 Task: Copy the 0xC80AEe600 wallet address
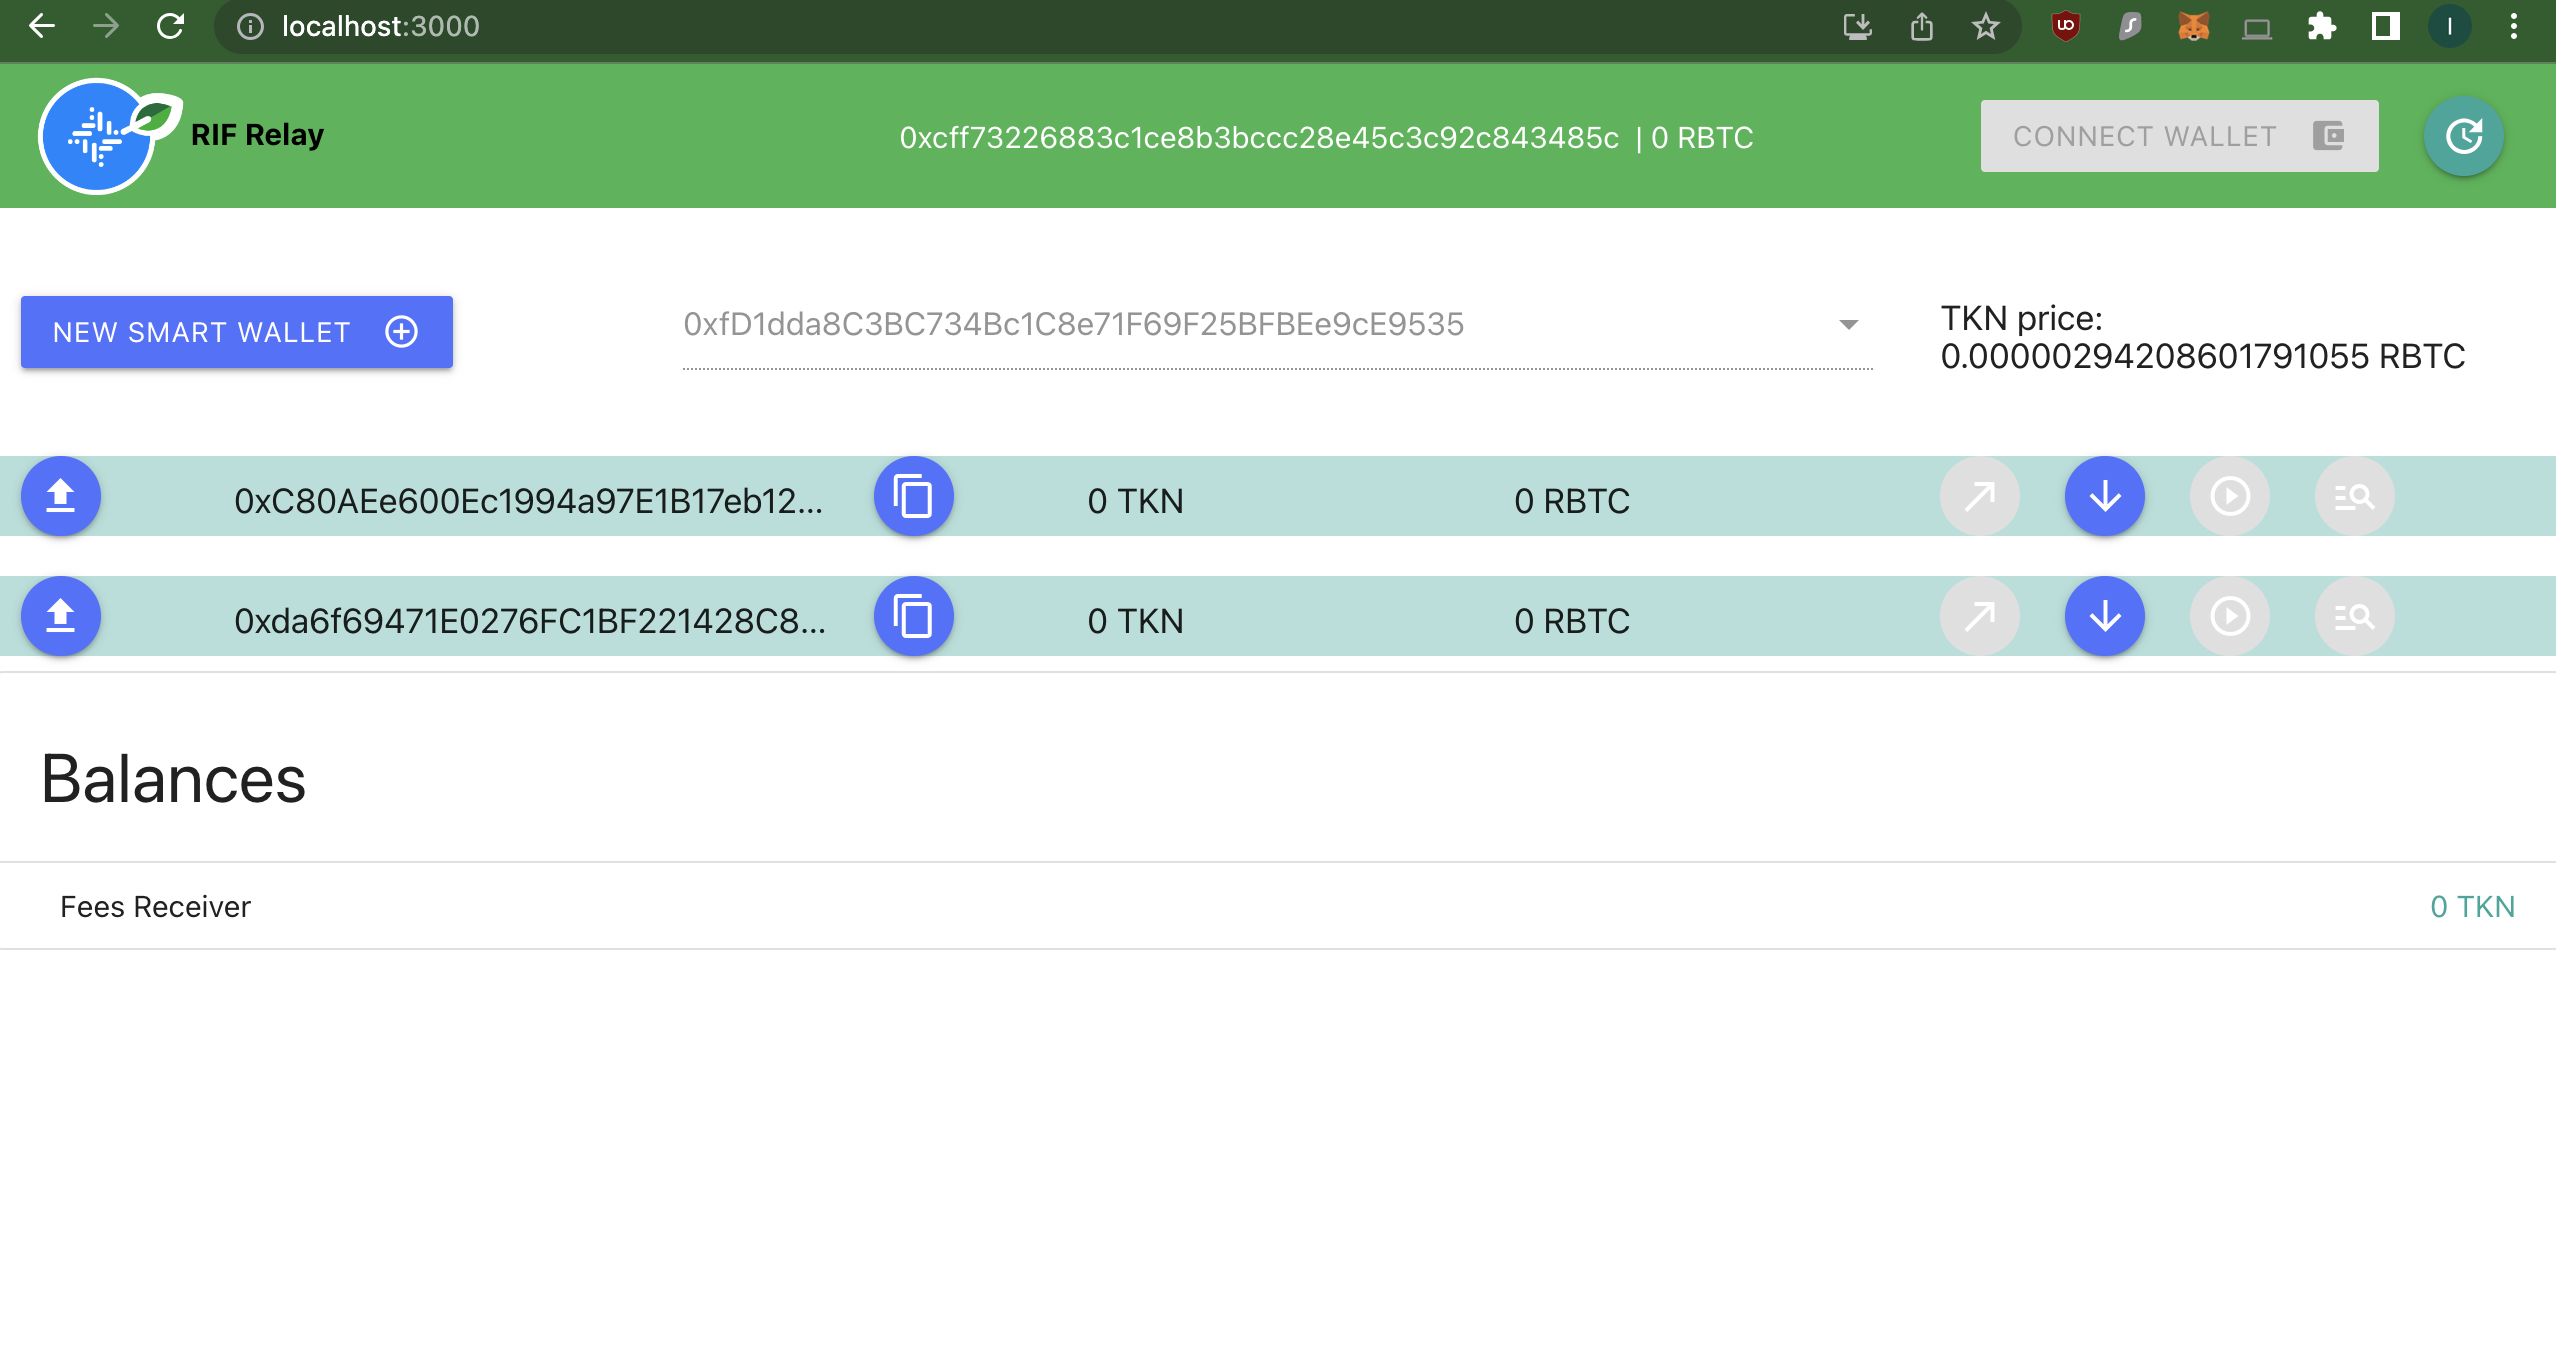[914, 496]
